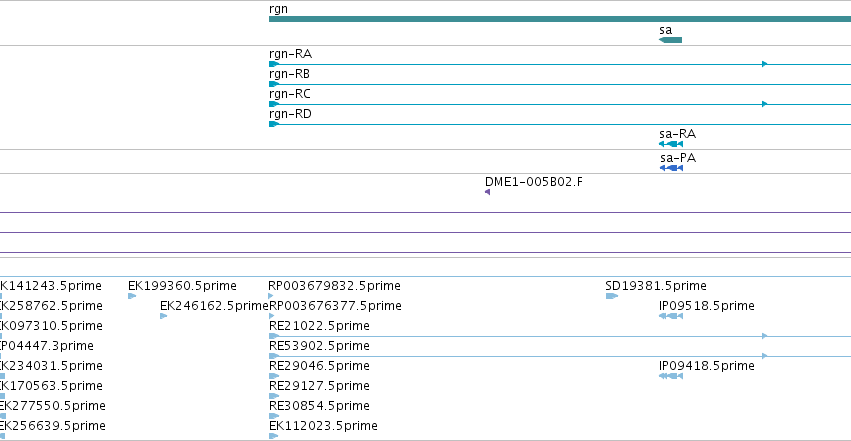The width and height of the screenshot is (851, 441).
Task: Select the RE53902.5prime label
Action: click(x=319, y=346)
